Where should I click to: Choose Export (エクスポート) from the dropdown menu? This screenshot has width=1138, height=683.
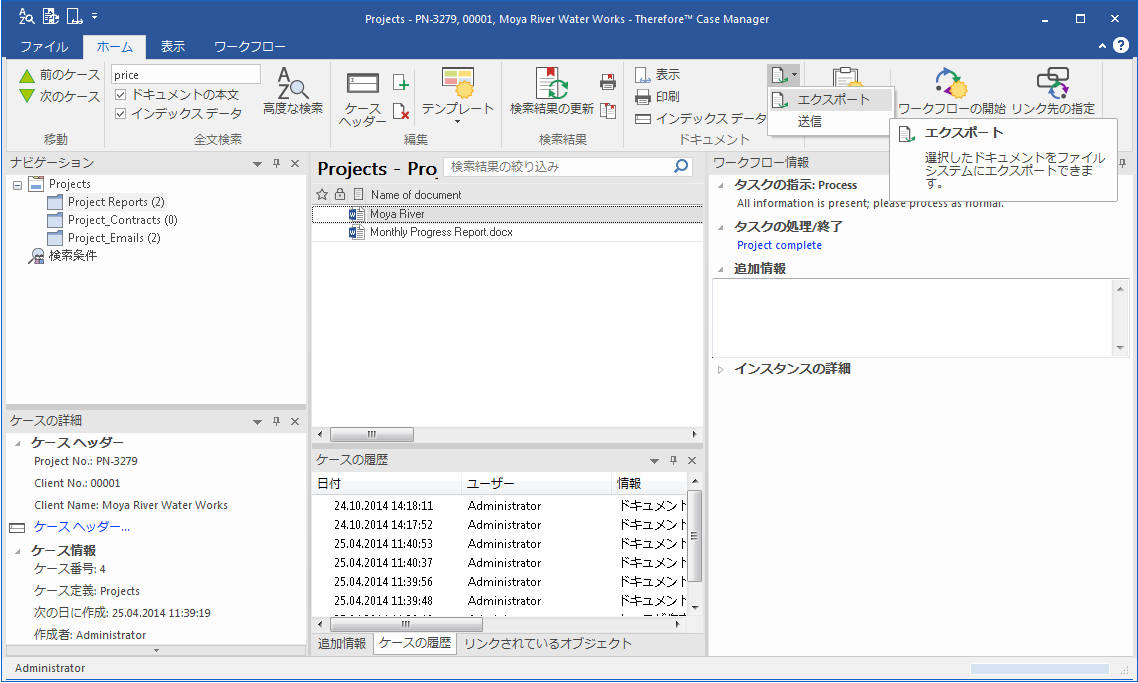click(x=831, y=99)
